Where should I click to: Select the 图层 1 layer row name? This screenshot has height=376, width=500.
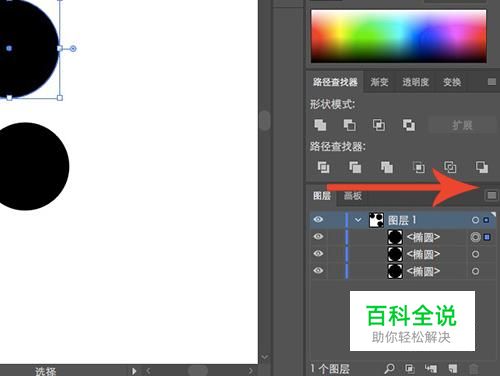[x=402, y=220]
